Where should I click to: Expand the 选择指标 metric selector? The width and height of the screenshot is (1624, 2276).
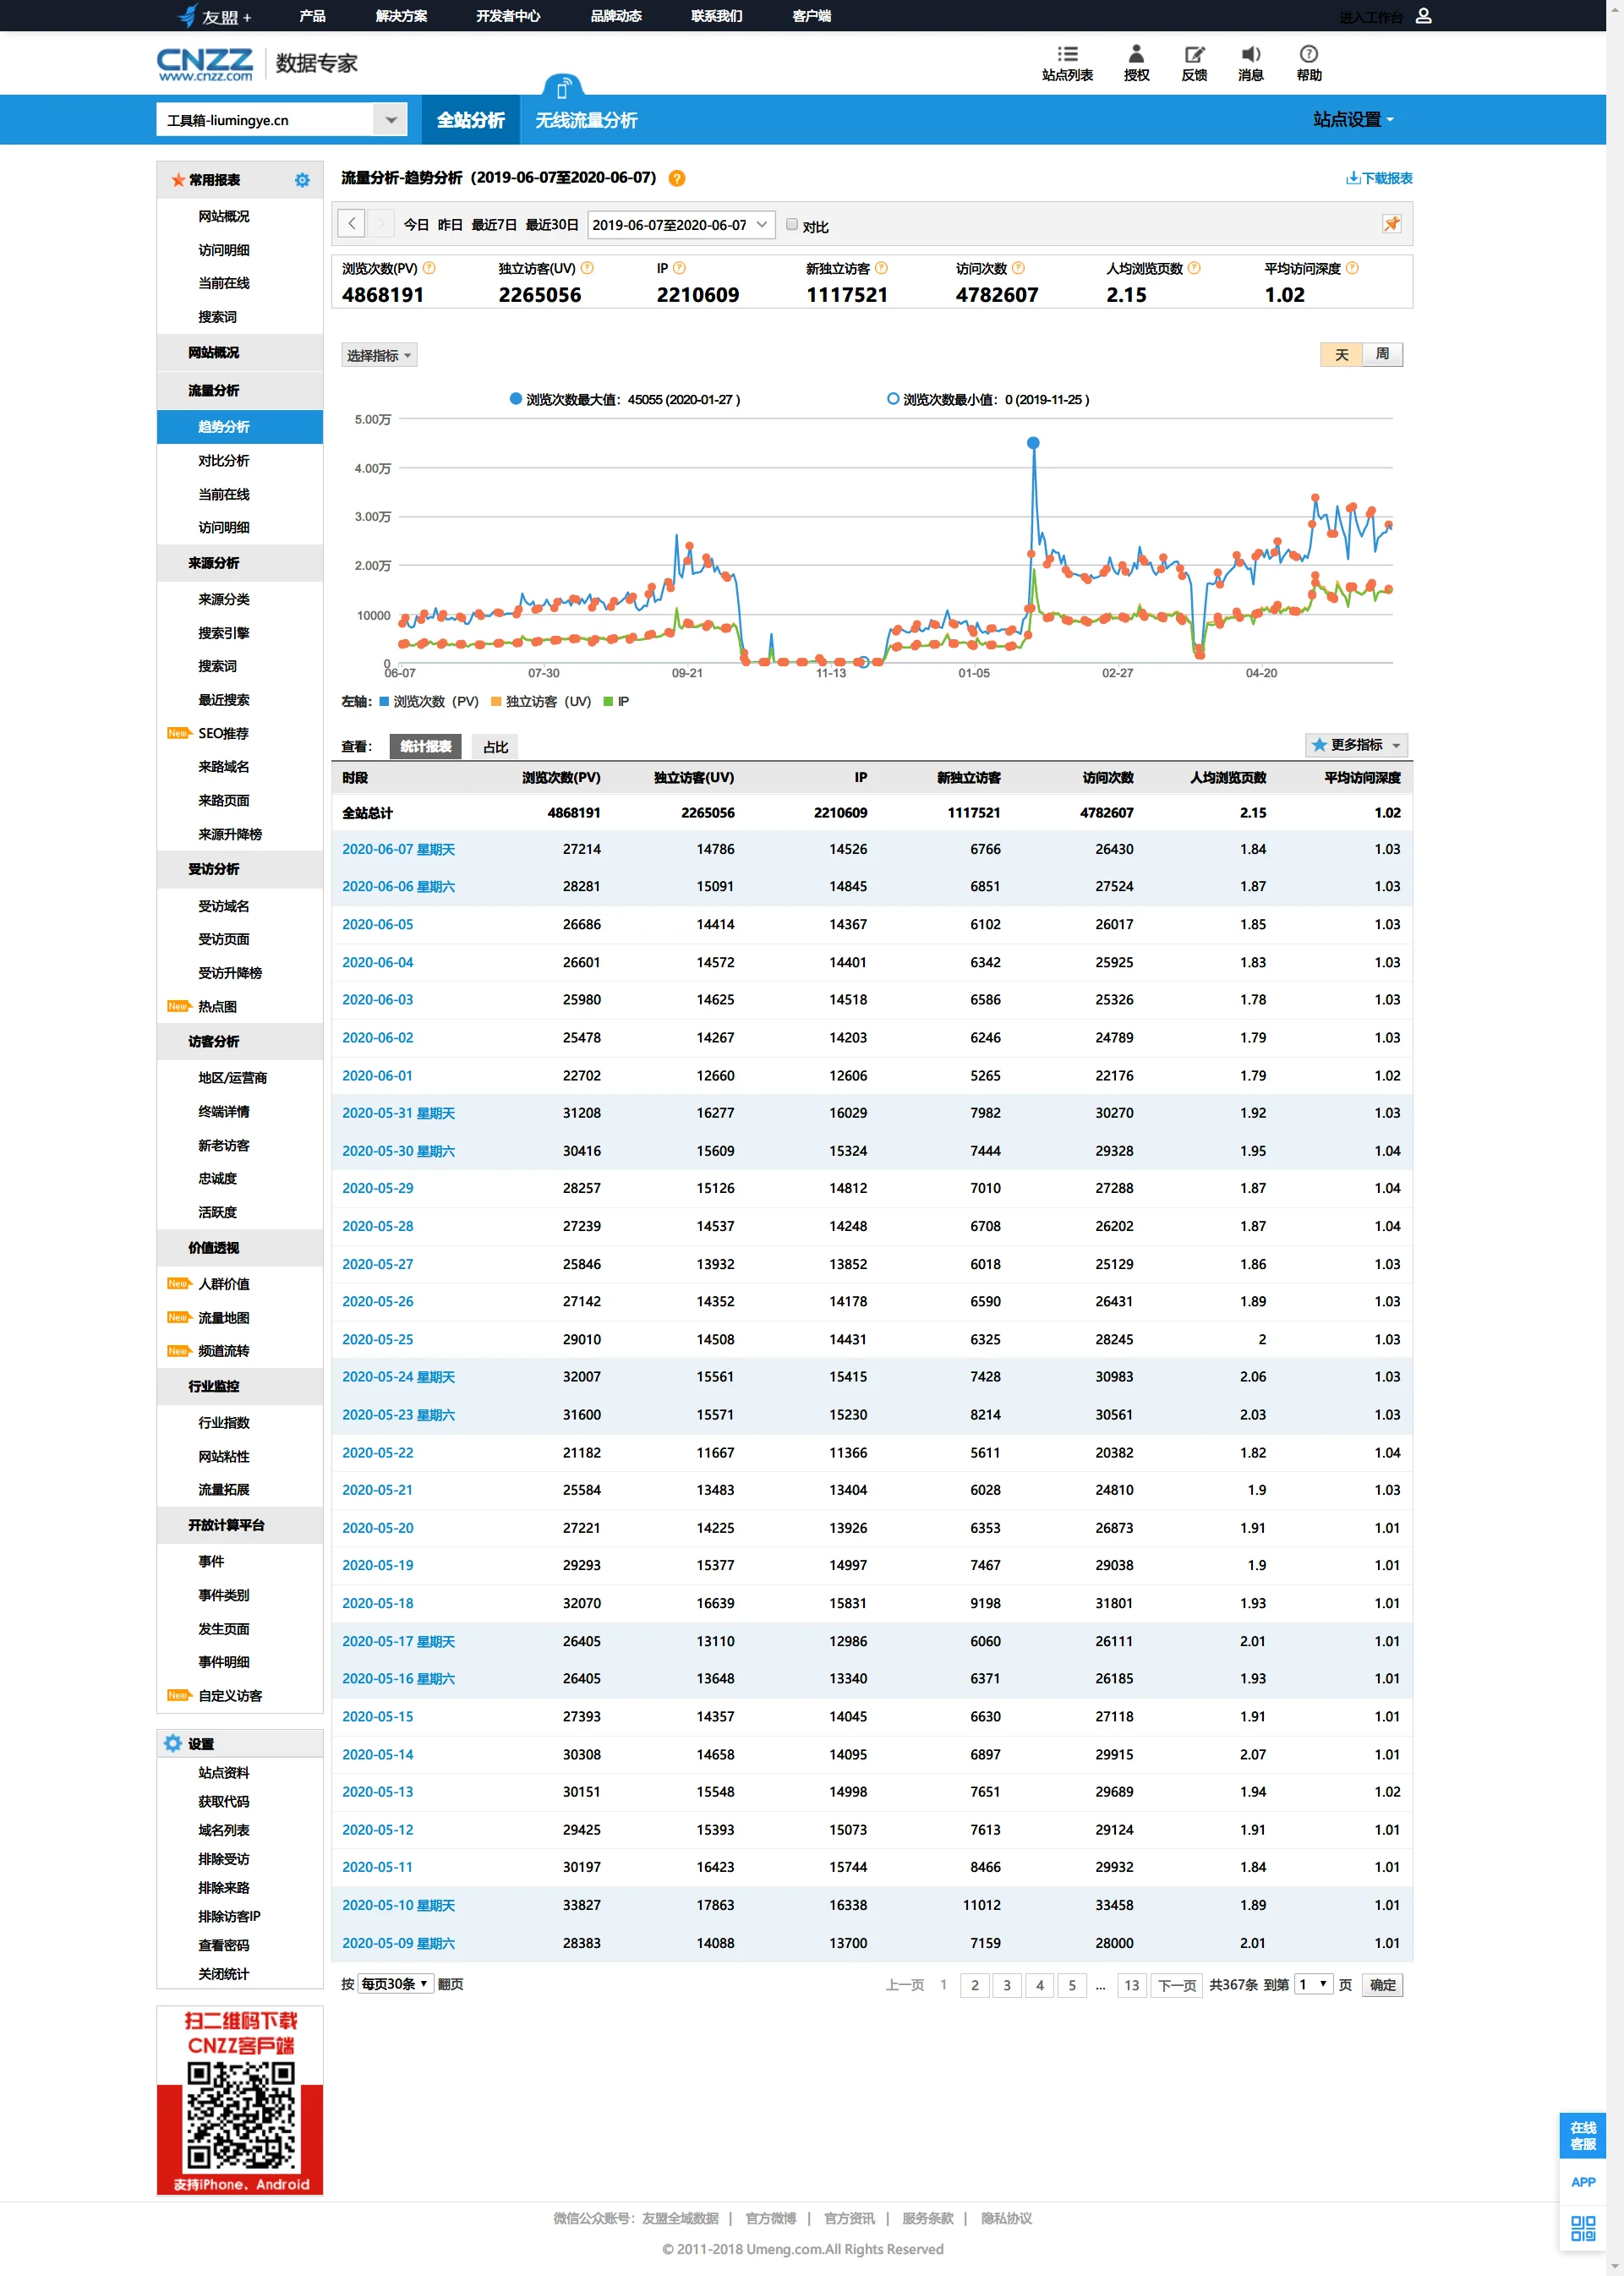click(379, 355)
